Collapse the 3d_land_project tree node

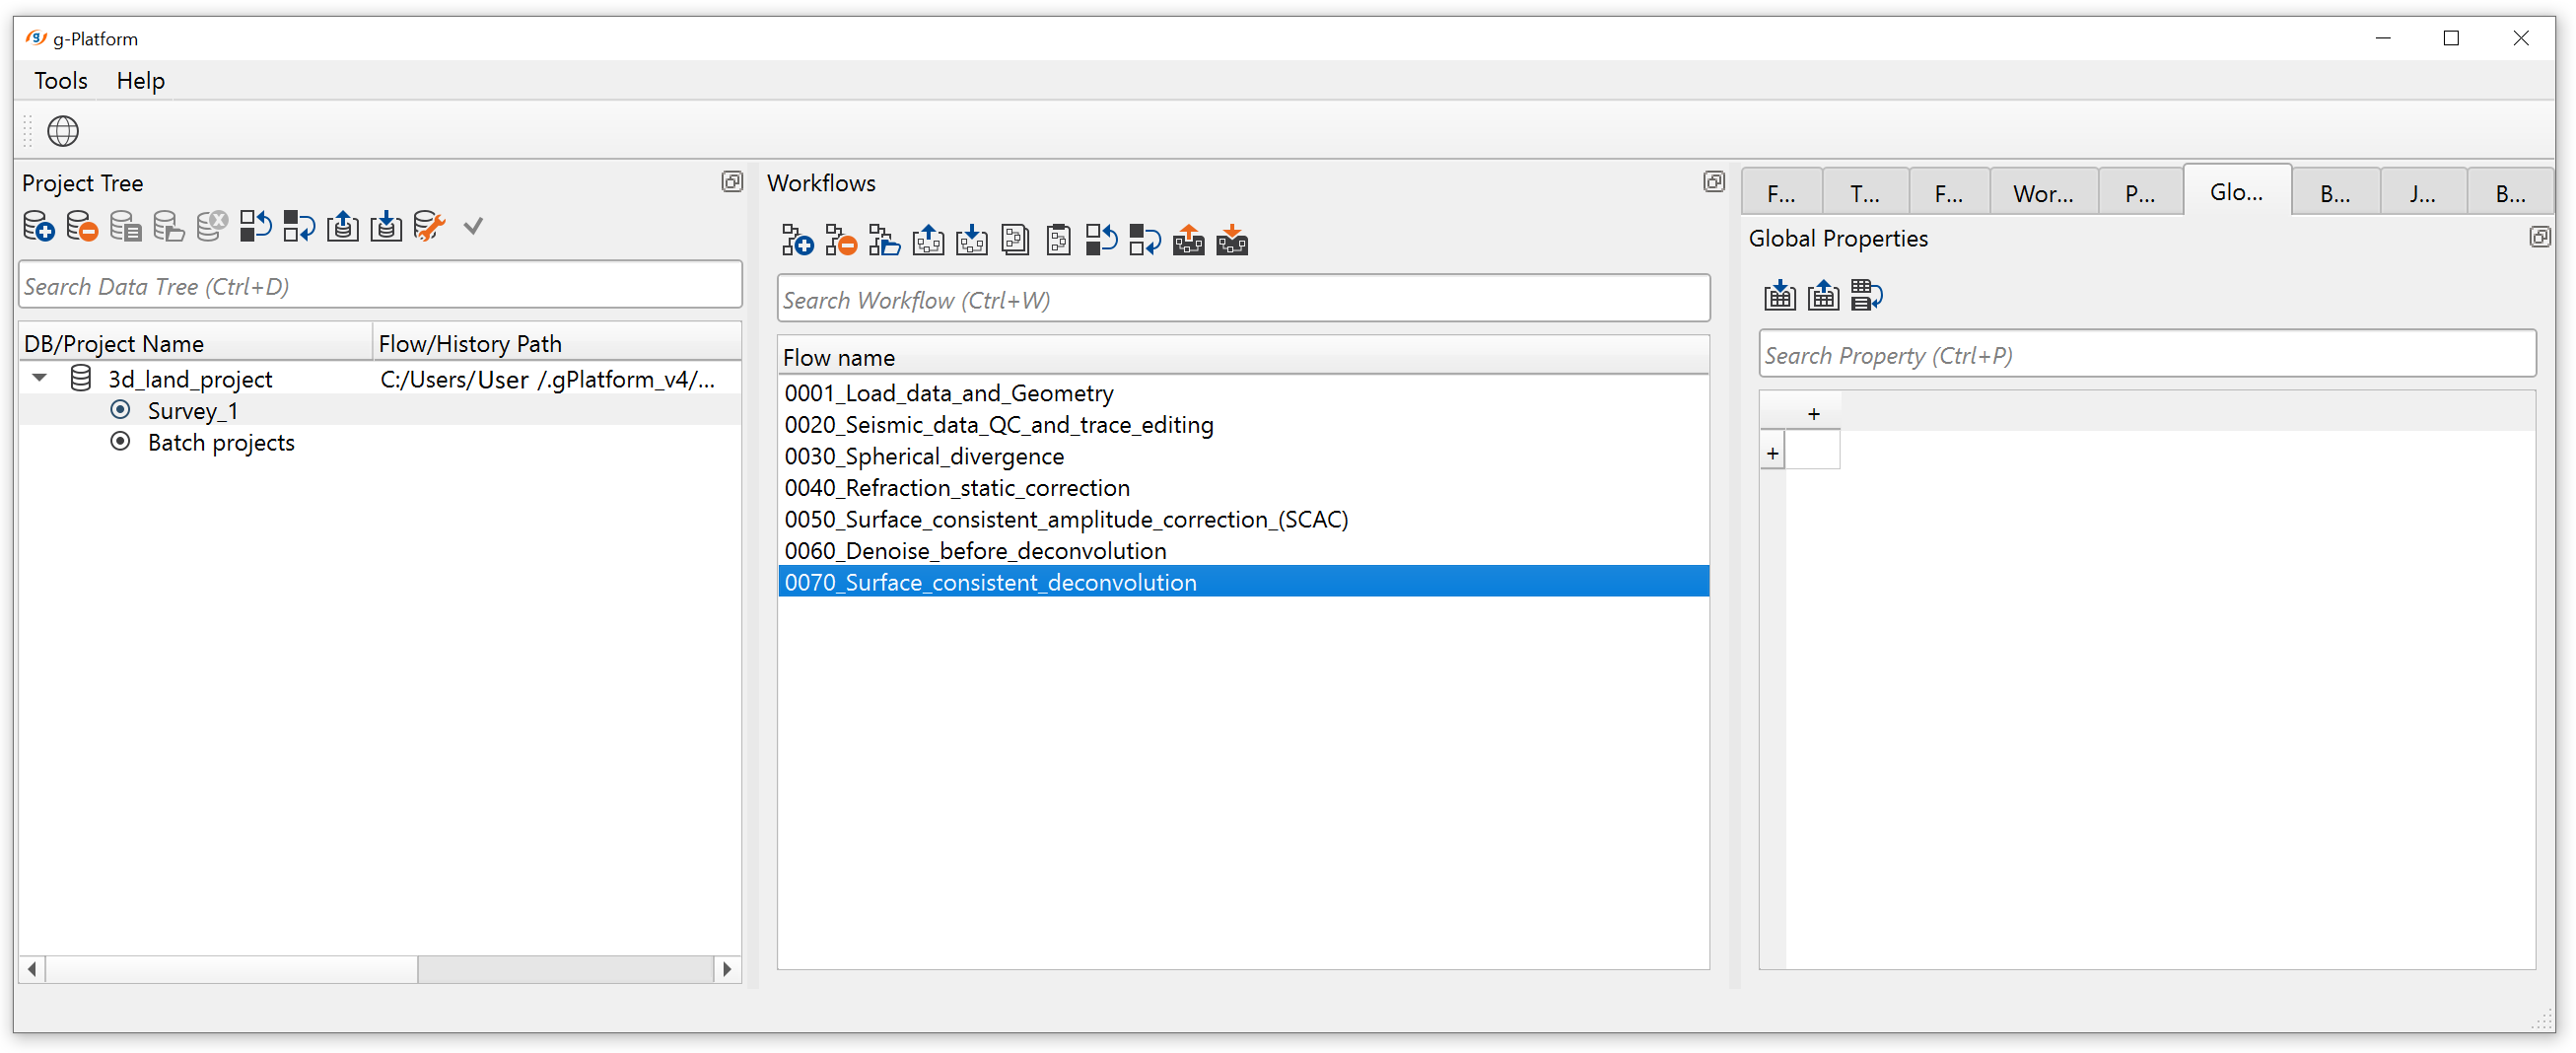point(40,378)
